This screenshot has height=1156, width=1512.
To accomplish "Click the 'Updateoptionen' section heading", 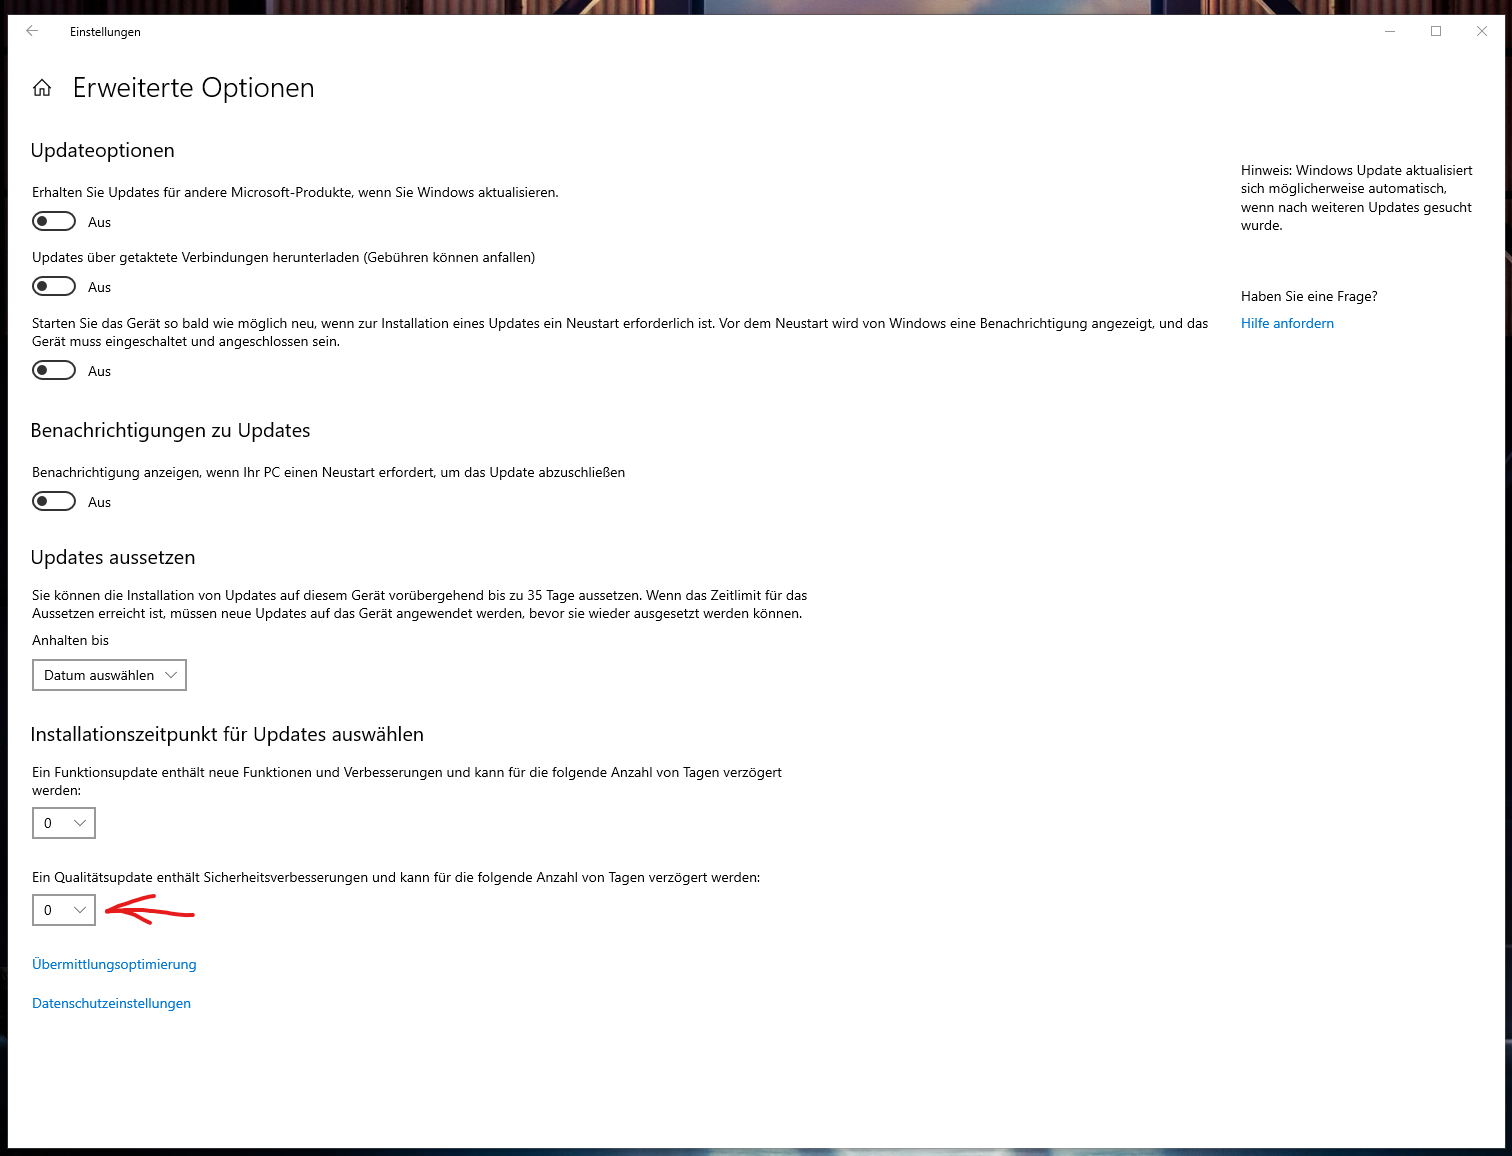I will (102, 150).
